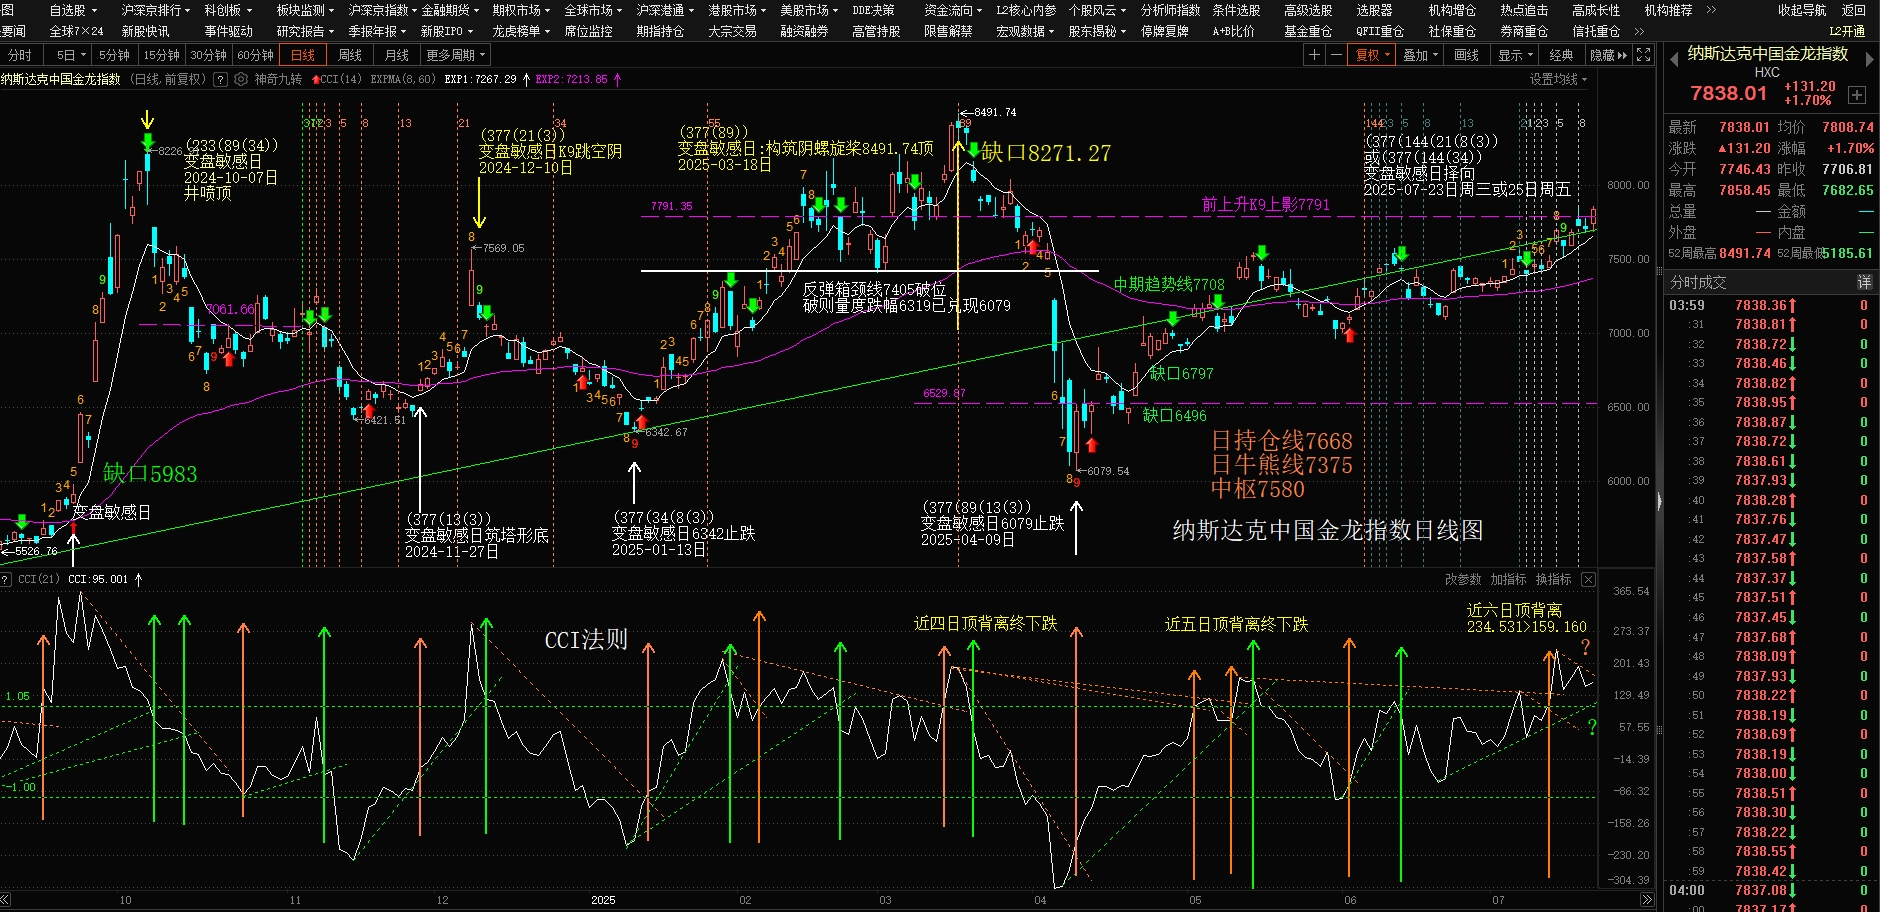Click L2开通 link
This screenshot has height=912, width=1880.
(1847, 31)
